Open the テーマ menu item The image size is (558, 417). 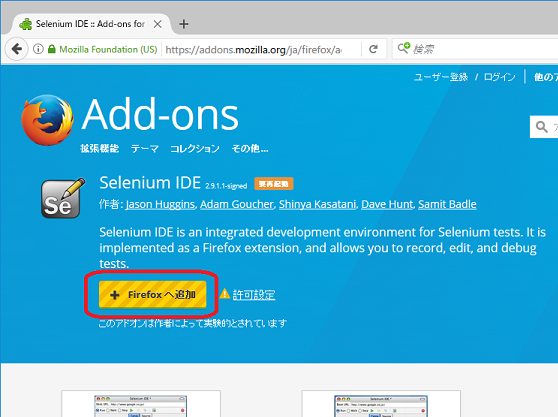144,148
